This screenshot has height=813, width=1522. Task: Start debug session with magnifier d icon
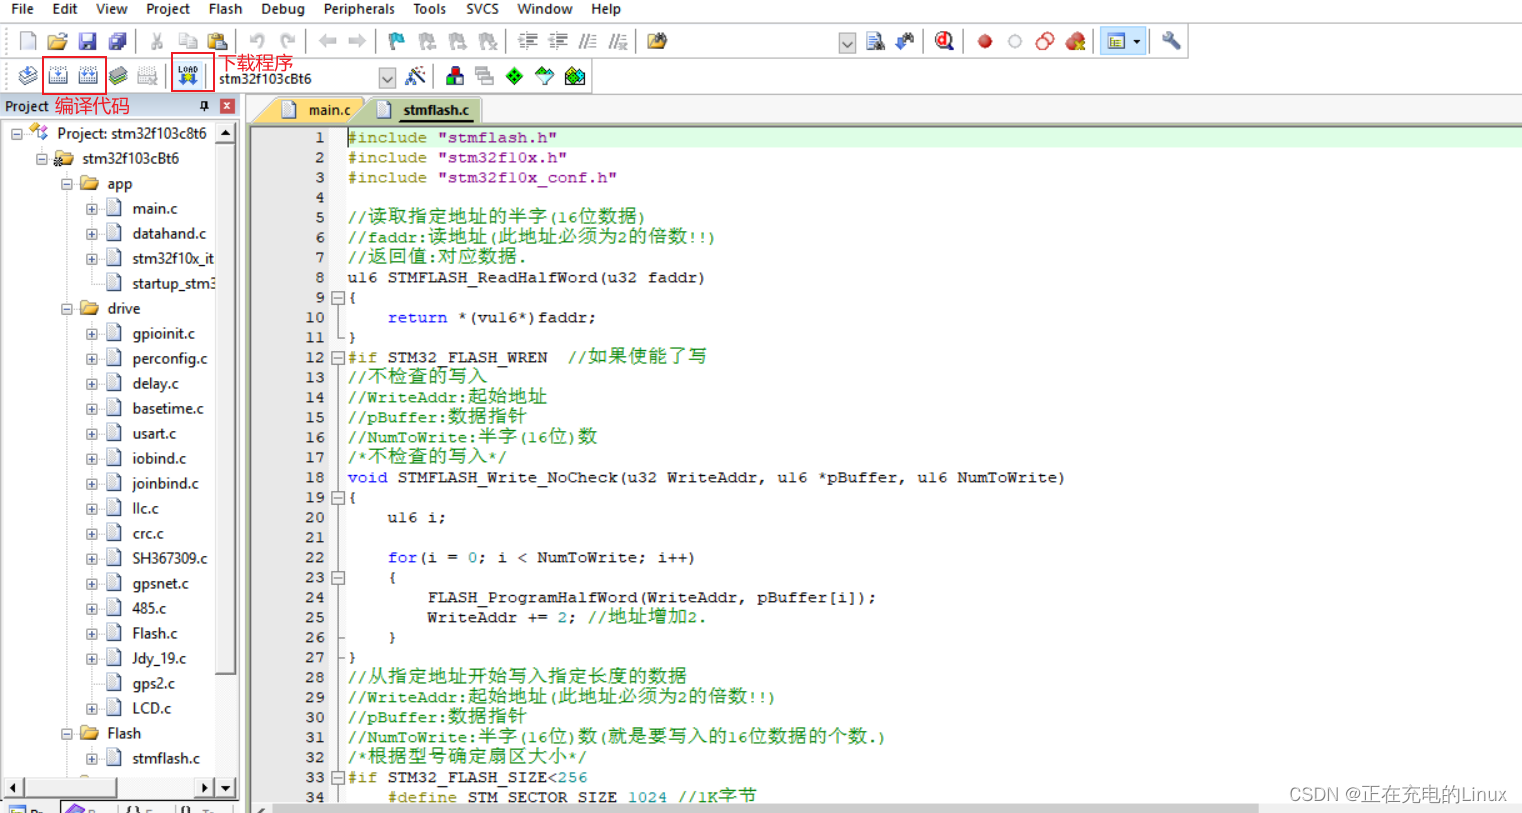944,41
